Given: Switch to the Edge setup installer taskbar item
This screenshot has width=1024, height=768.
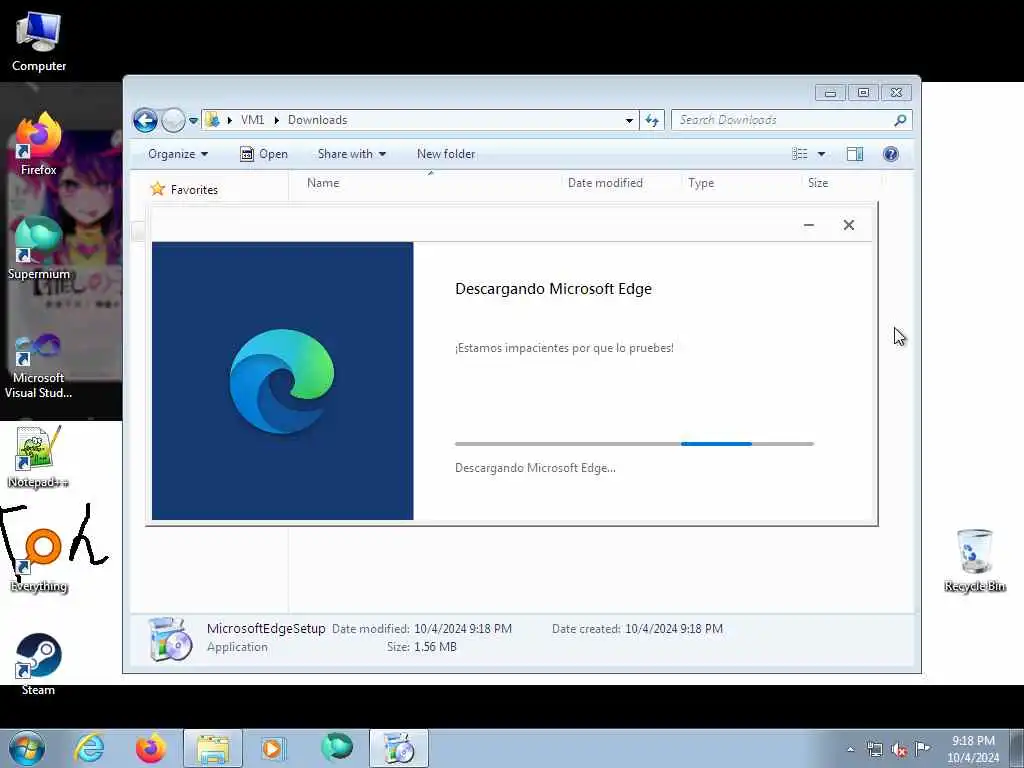Looking at the screenshot, I should pos(398,748).
